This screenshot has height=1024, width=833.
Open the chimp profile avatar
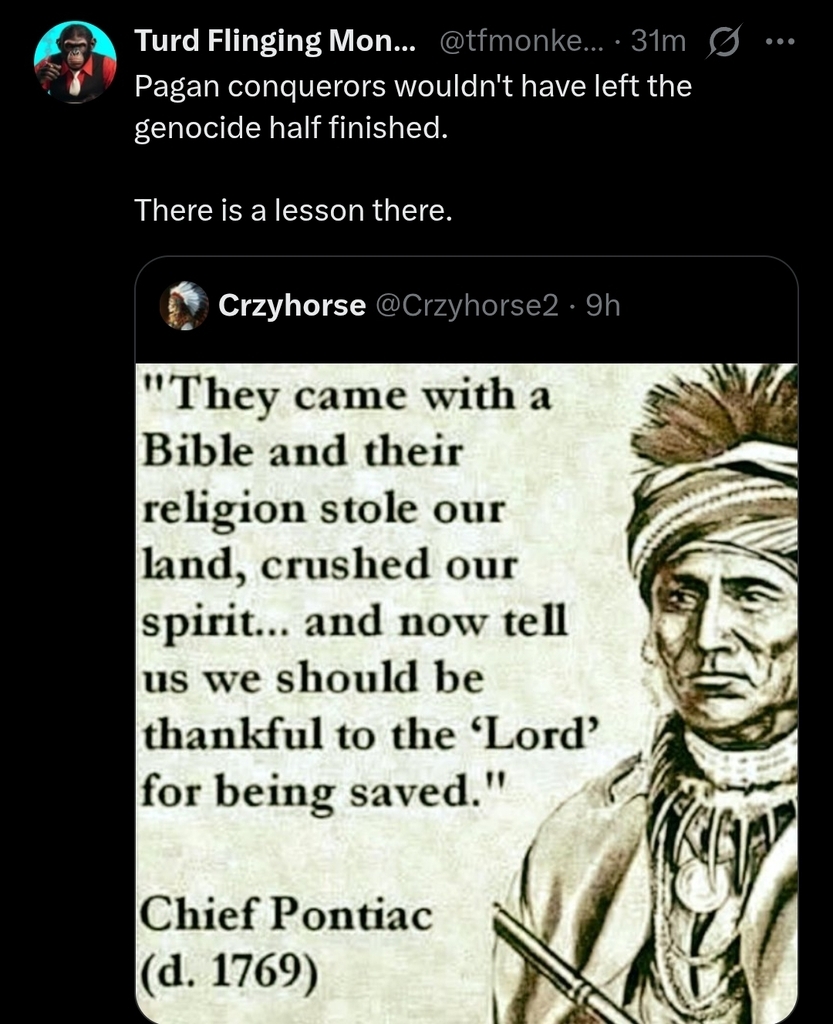(75, 62)
